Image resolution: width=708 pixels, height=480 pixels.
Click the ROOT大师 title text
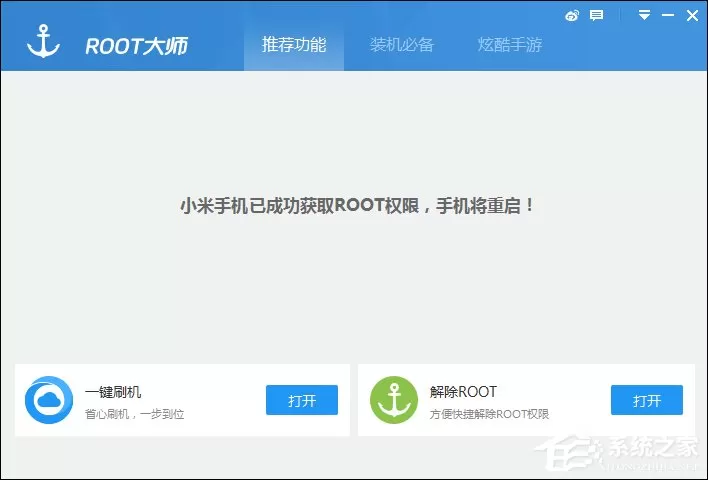click(136, 46)
